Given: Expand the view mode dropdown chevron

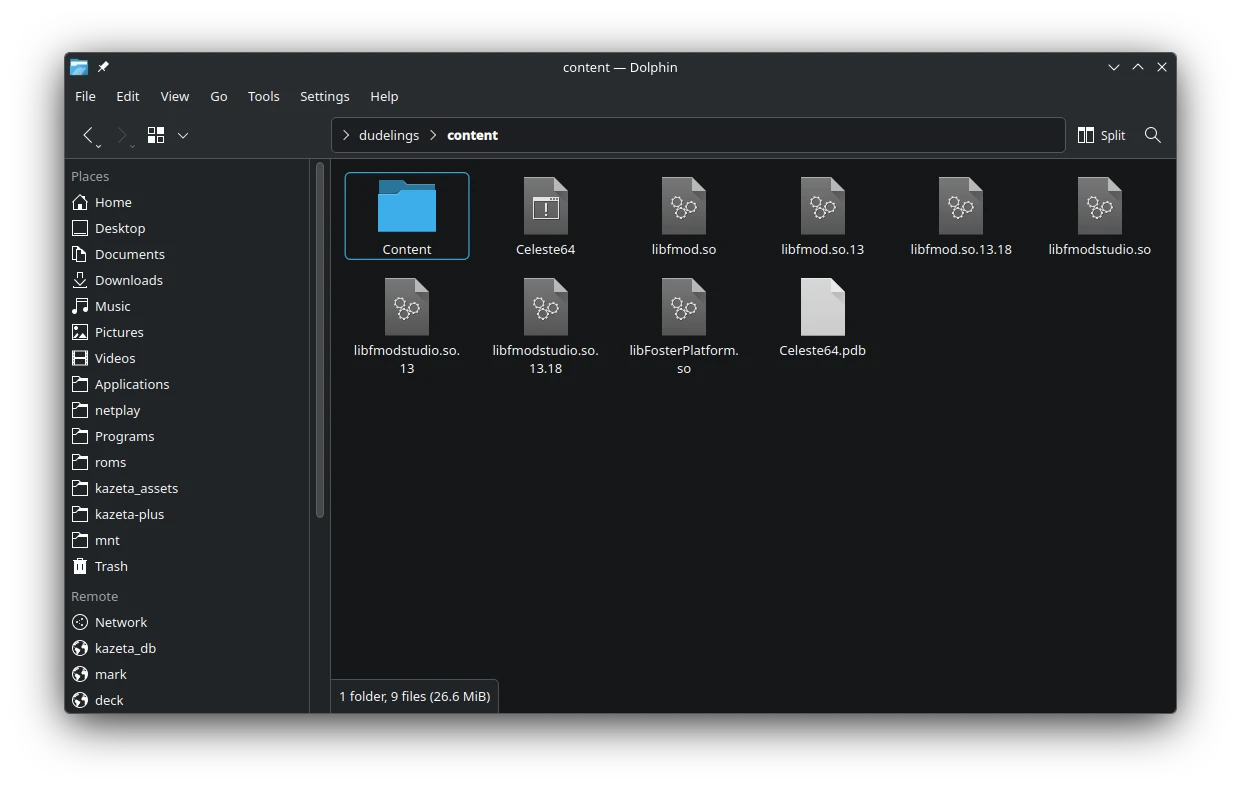Looking at the screenshot, I should [x=183, y=135].
